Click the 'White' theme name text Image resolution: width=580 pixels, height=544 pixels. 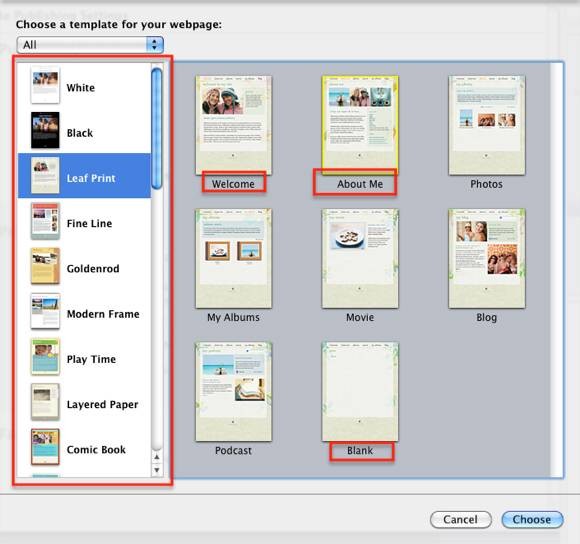81,88
